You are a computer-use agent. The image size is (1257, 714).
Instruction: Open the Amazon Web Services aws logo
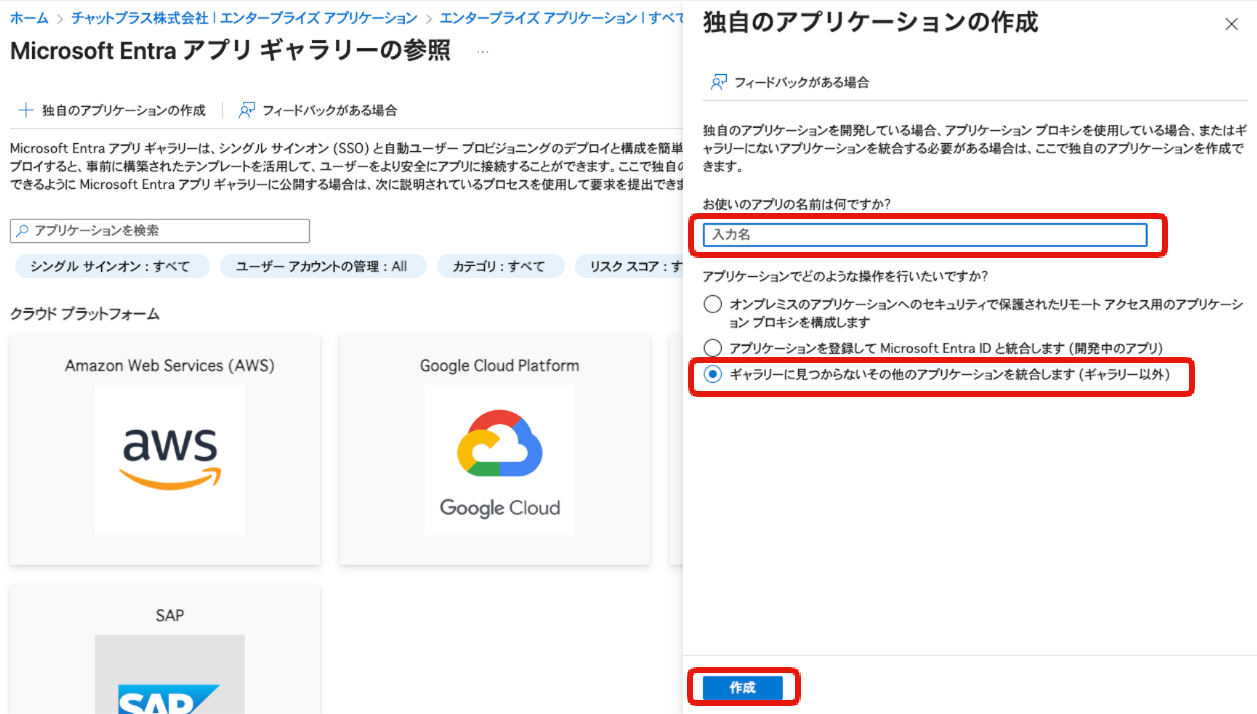(x=170, y=459)
